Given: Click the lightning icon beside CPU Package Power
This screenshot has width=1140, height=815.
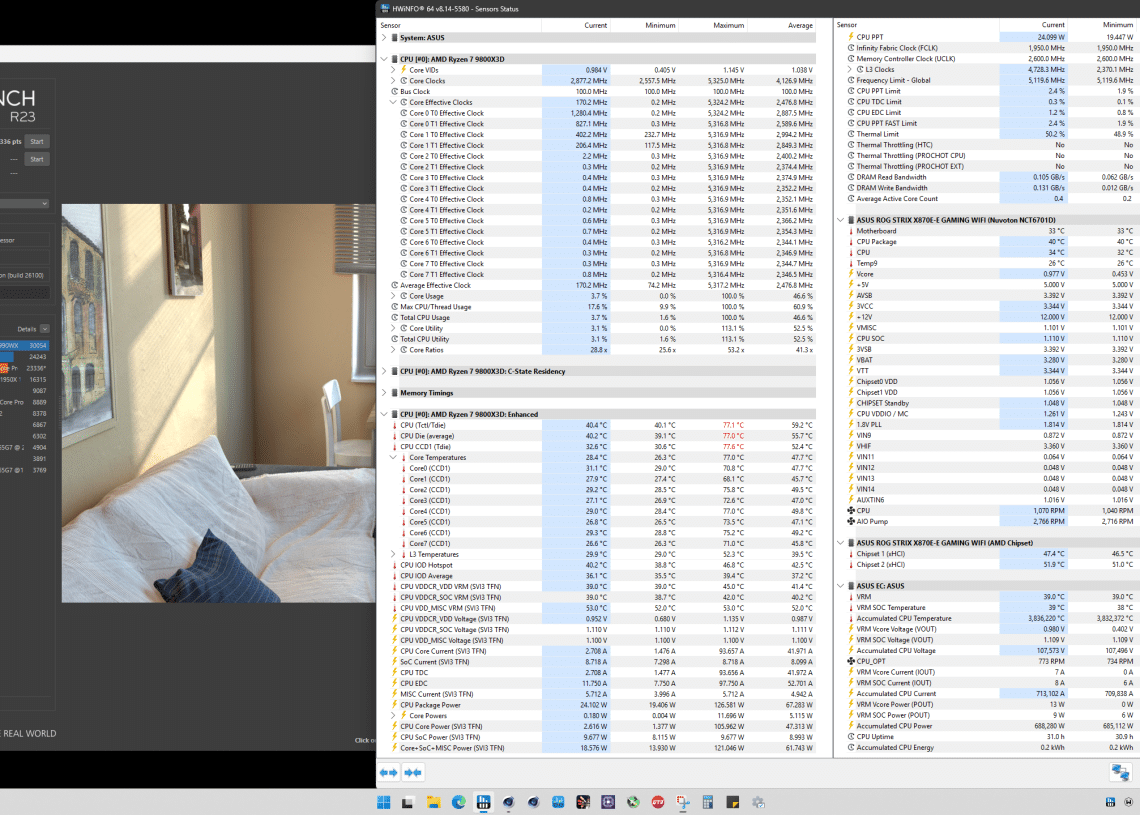Looking at the screenshot, I should pyautogui.click(x=395, y=705).
